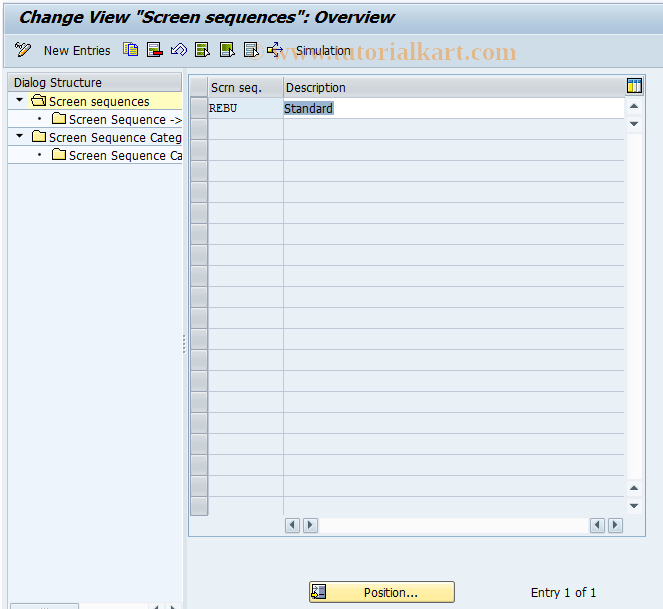Click the Description column header
The image size is (663, 609).
(x=454, y=88)
